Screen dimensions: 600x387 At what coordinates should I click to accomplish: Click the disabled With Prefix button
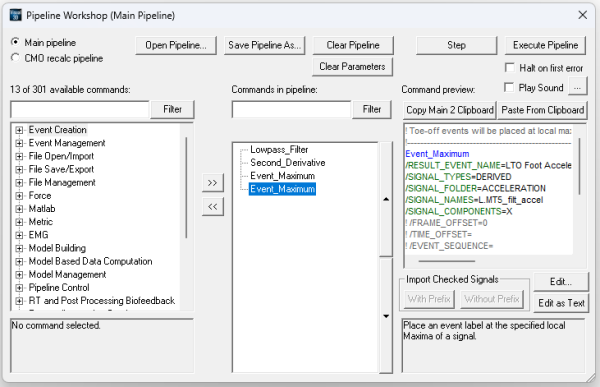[x=429, y=299]
